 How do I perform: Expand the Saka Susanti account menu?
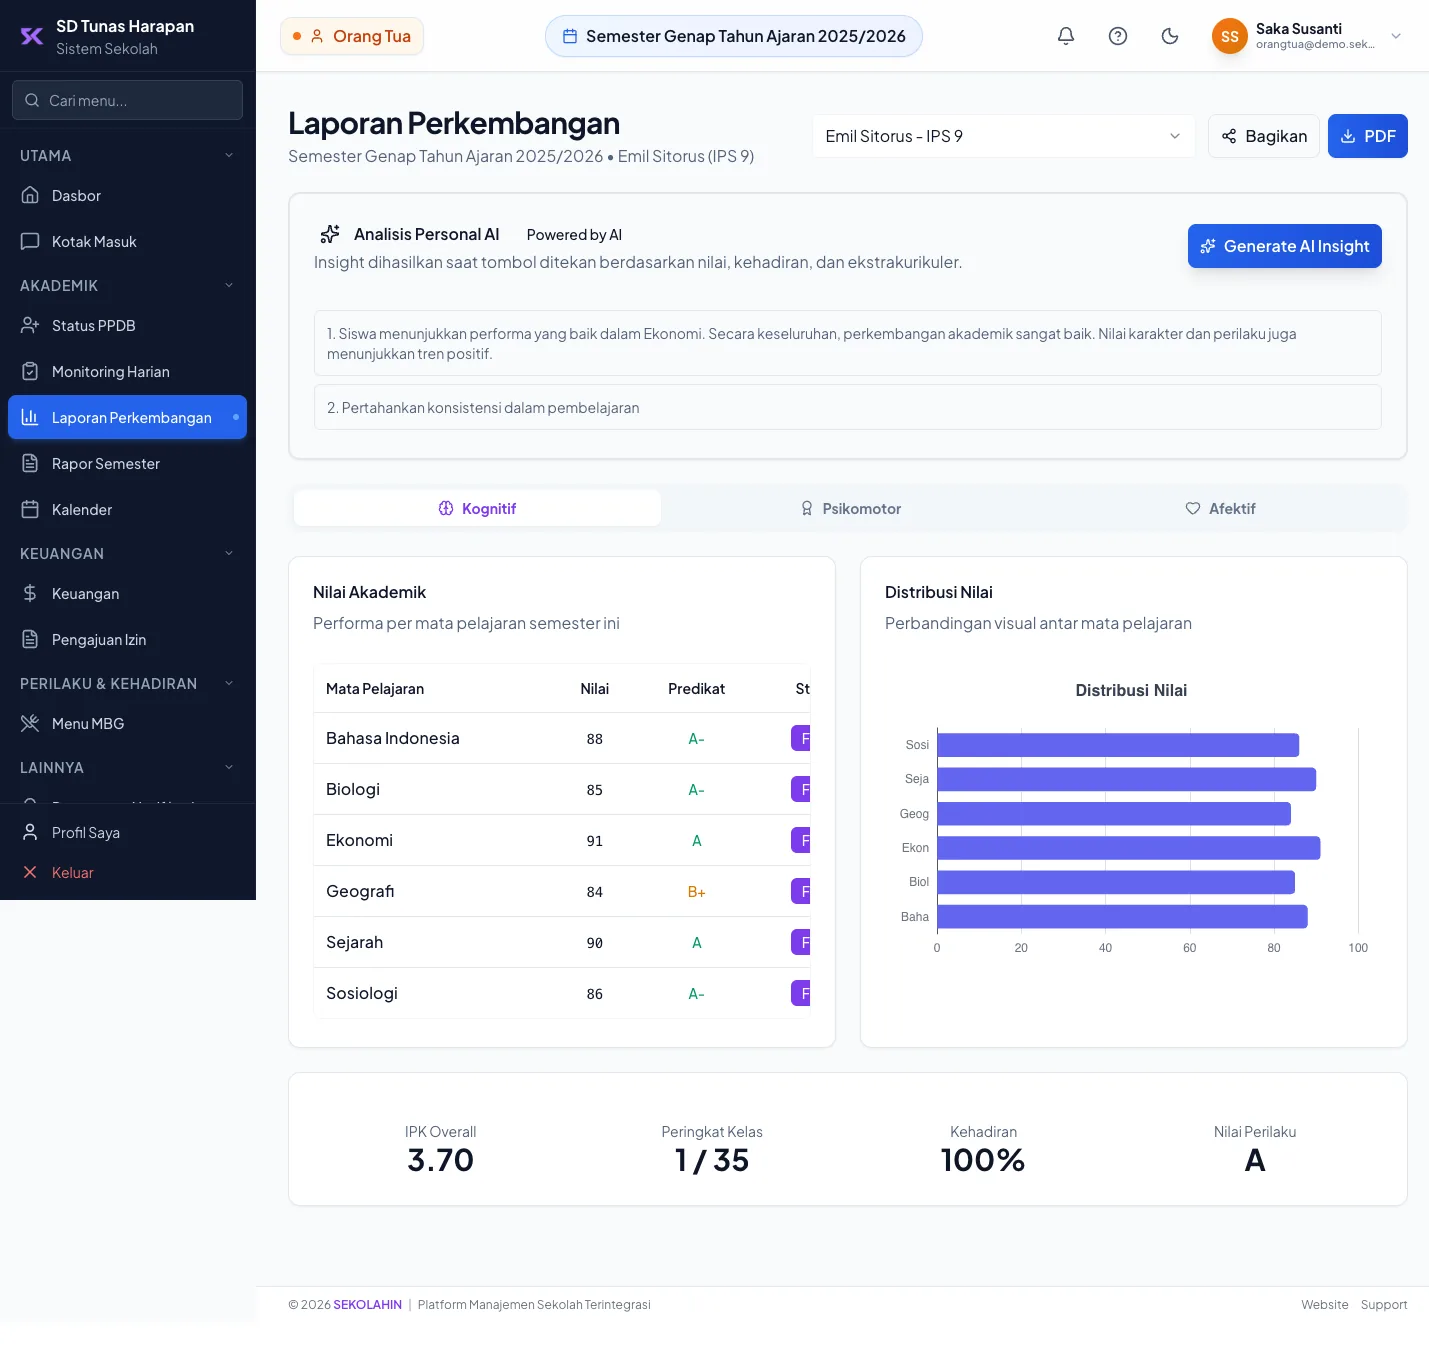[1307, 36]
